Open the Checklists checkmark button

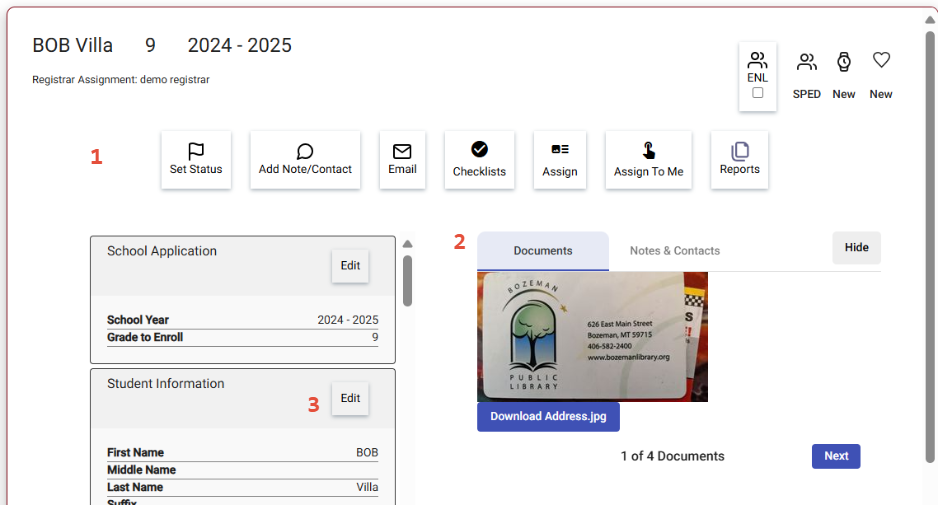point(479,160)
